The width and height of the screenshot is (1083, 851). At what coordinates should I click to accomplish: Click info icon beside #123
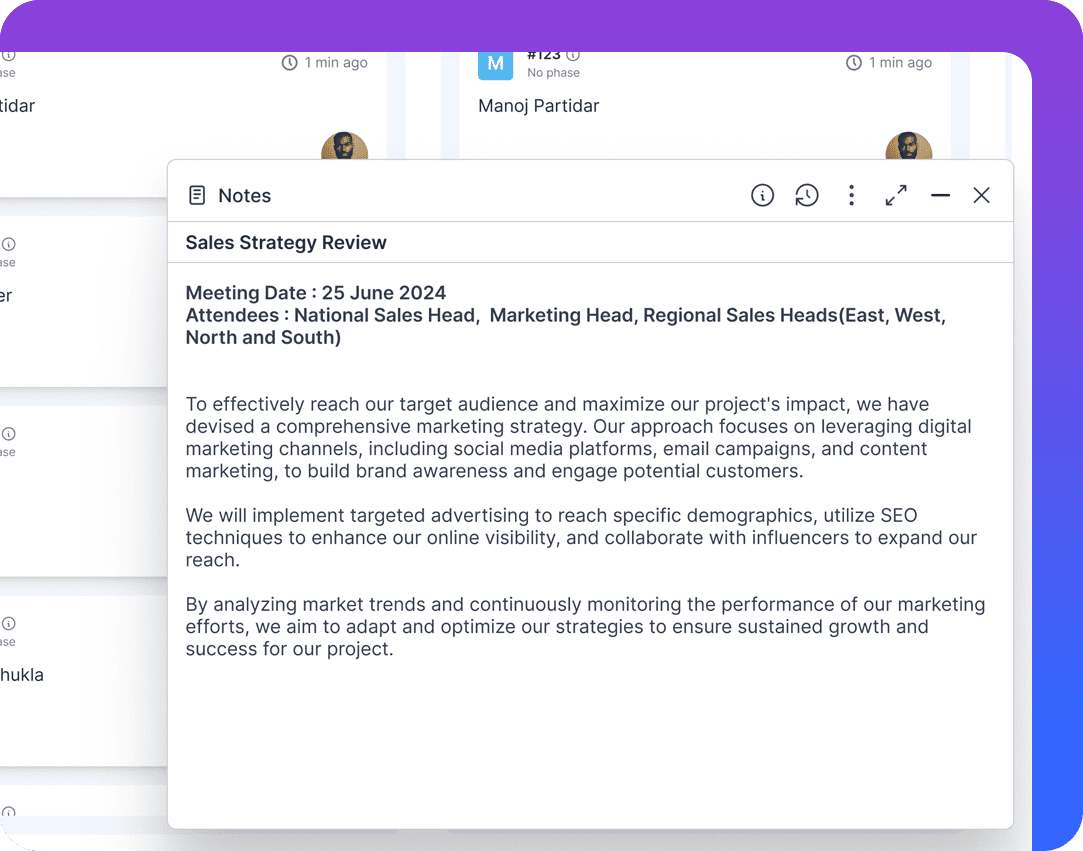click(x=573, y=55)
